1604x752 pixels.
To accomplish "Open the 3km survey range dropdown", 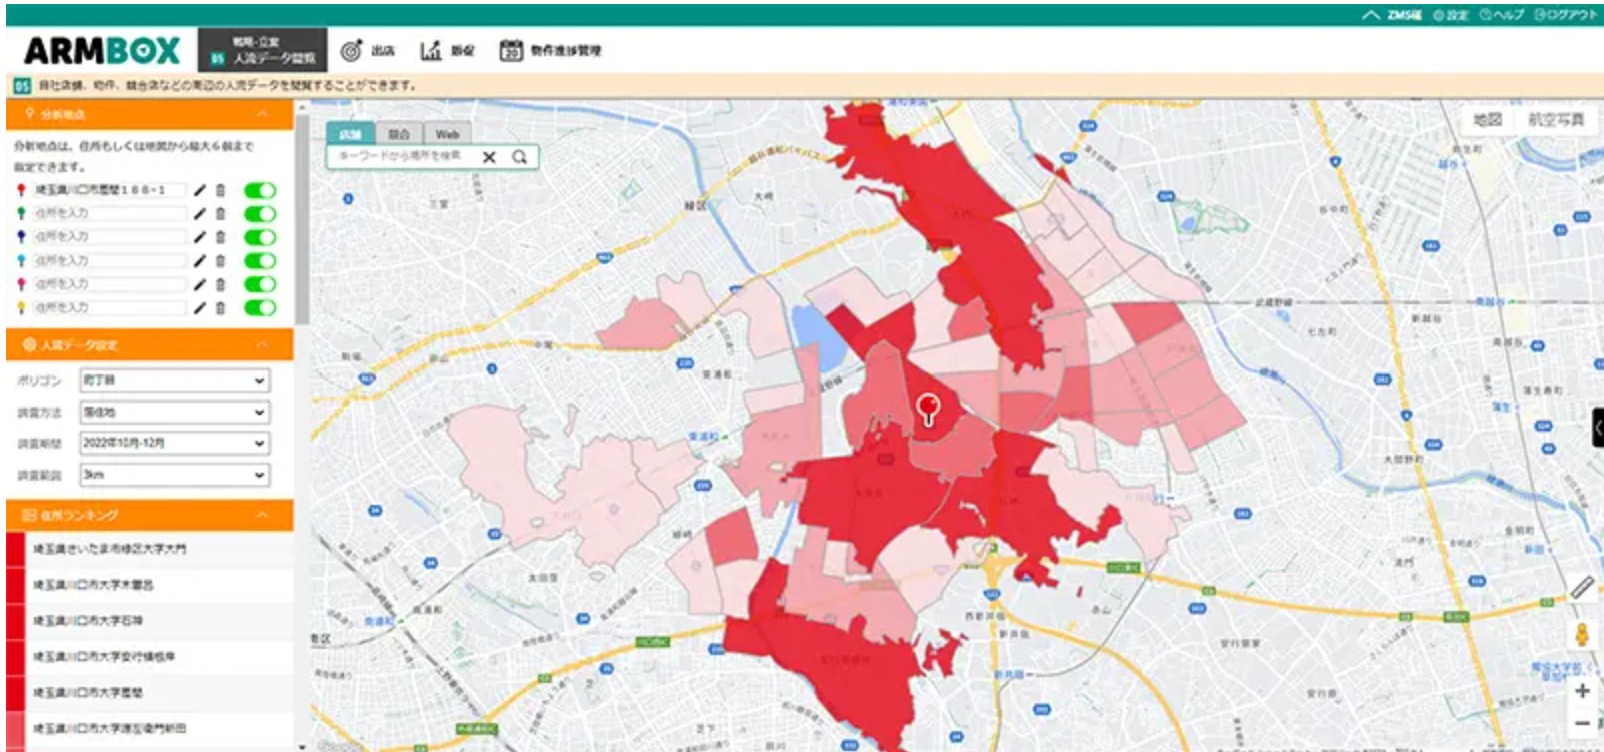I will point(174,475).
